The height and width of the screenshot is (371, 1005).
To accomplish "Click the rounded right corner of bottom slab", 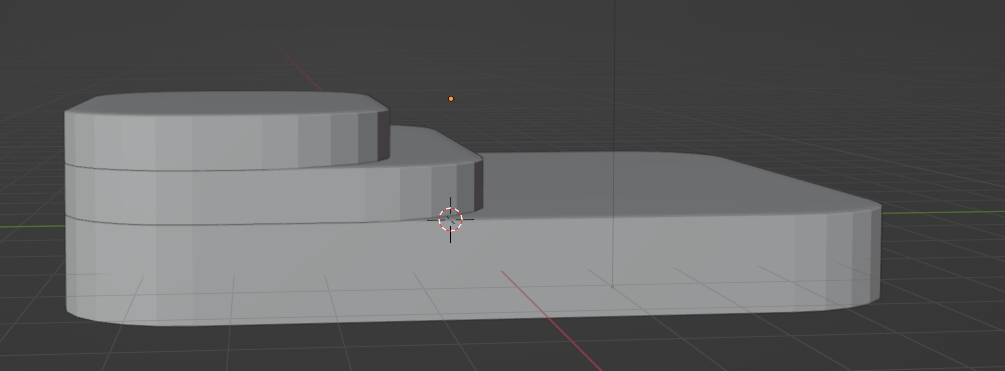I will tap(858, 256).
